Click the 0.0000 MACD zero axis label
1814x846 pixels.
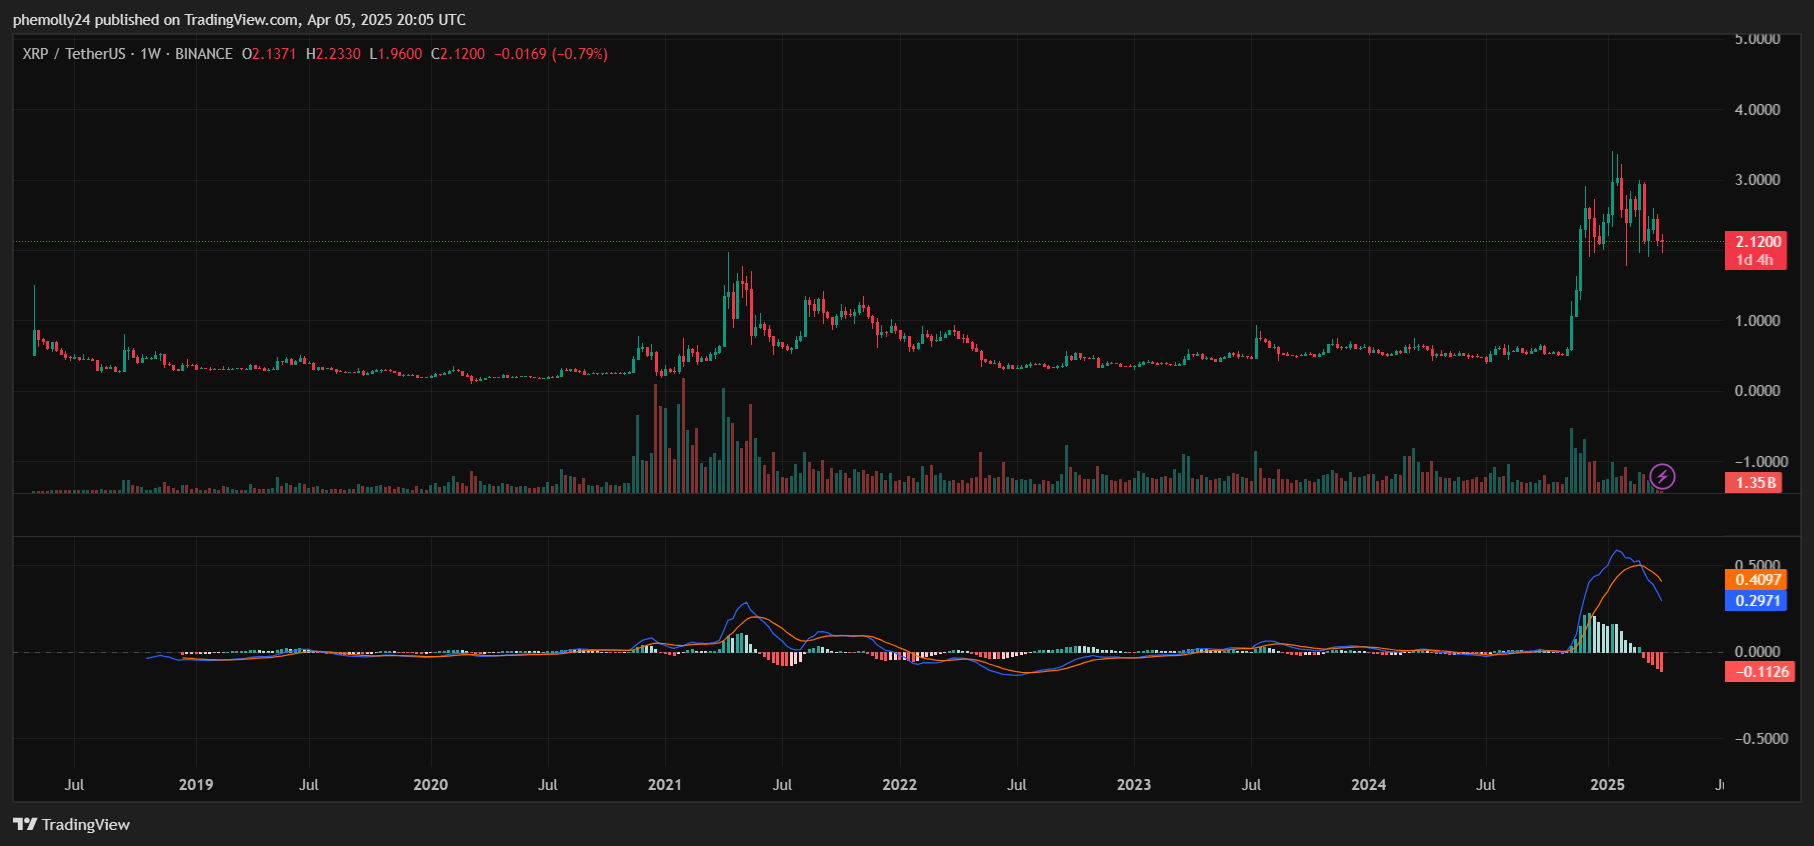[x=1757, y=652]
